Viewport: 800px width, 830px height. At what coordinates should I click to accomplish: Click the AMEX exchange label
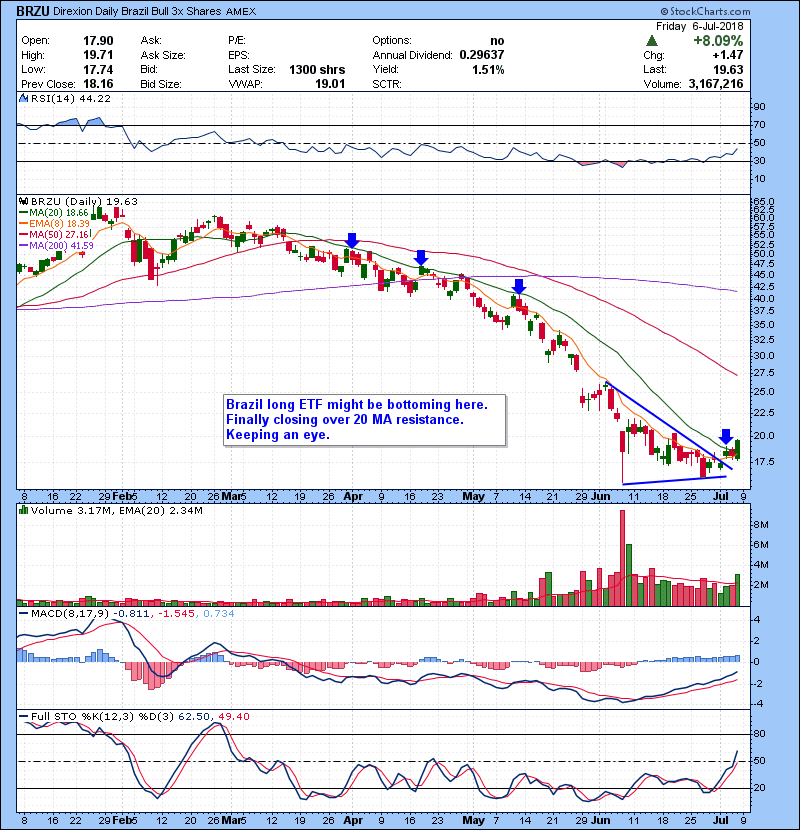(241, 12)
